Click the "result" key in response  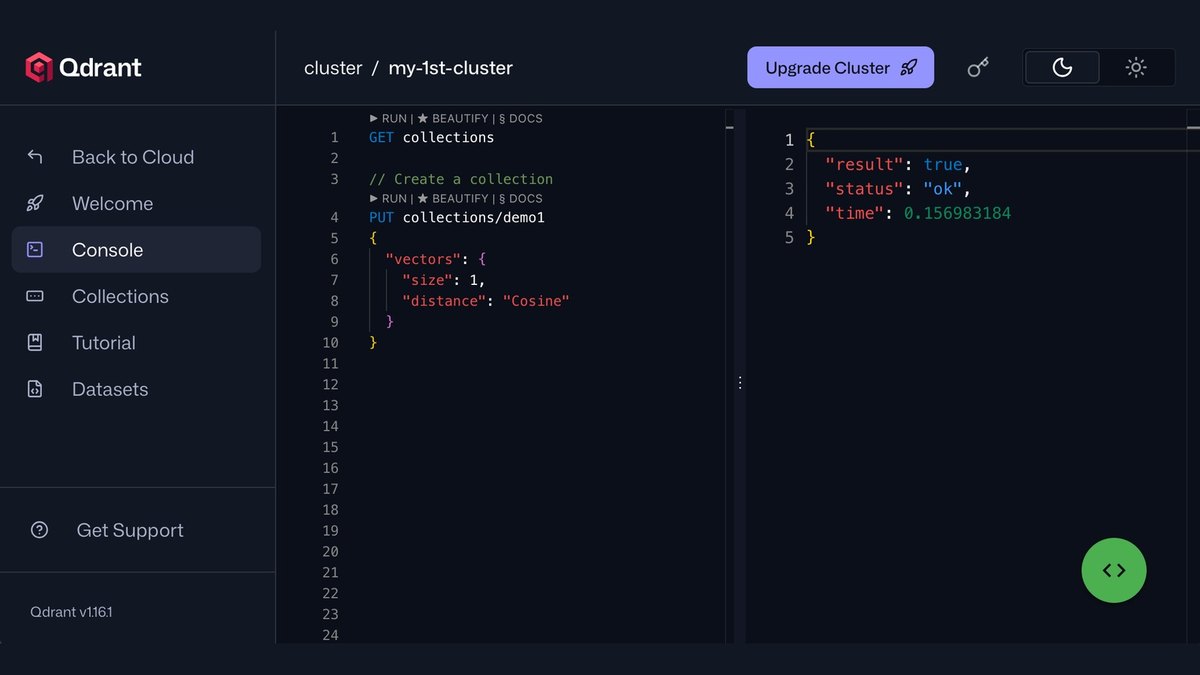pos(863,164)
